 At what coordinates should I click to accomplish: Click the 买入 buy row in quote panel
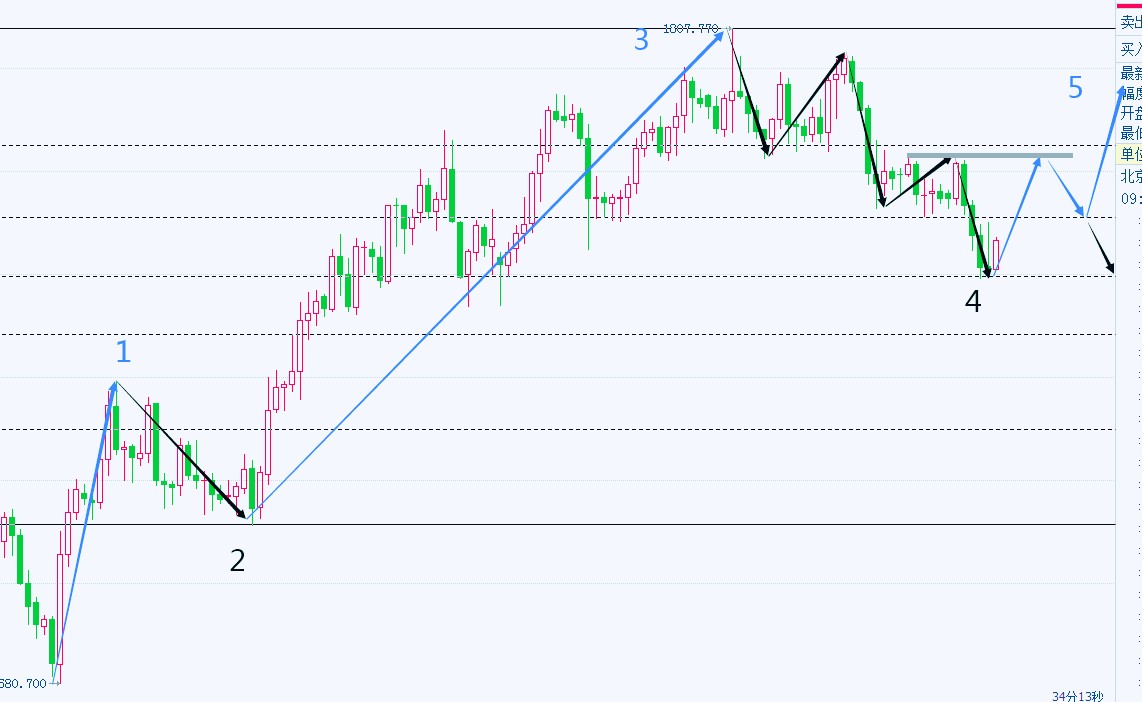pyautogui.click(x=1130, y=49)
